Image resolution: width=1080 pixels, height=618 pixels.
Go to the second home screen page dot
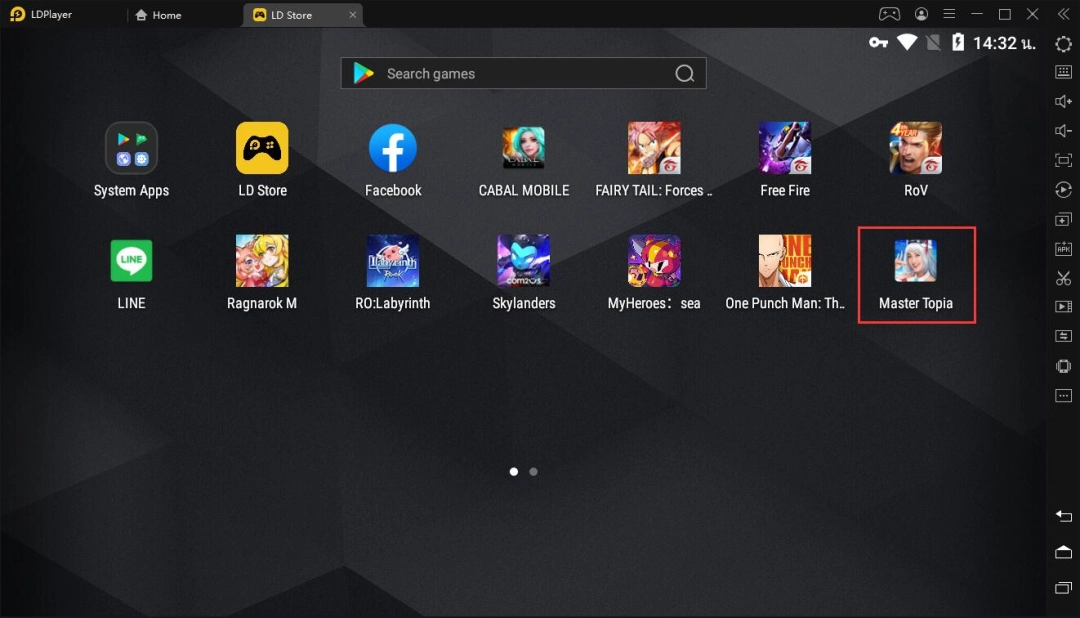(533, 471)
